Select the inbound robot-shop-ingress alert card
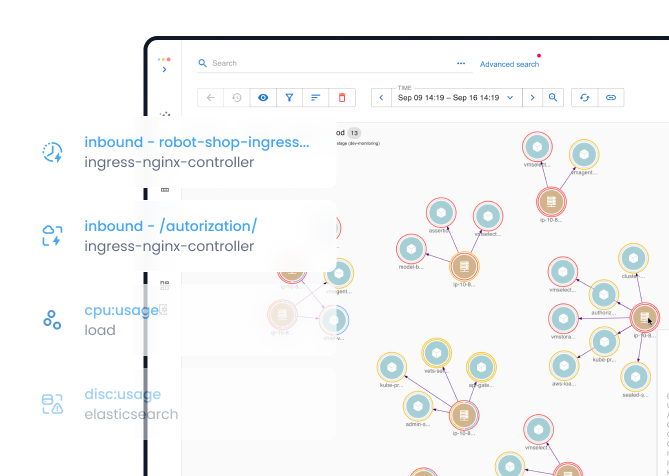 pyautogui.click(x=176, y=152)
